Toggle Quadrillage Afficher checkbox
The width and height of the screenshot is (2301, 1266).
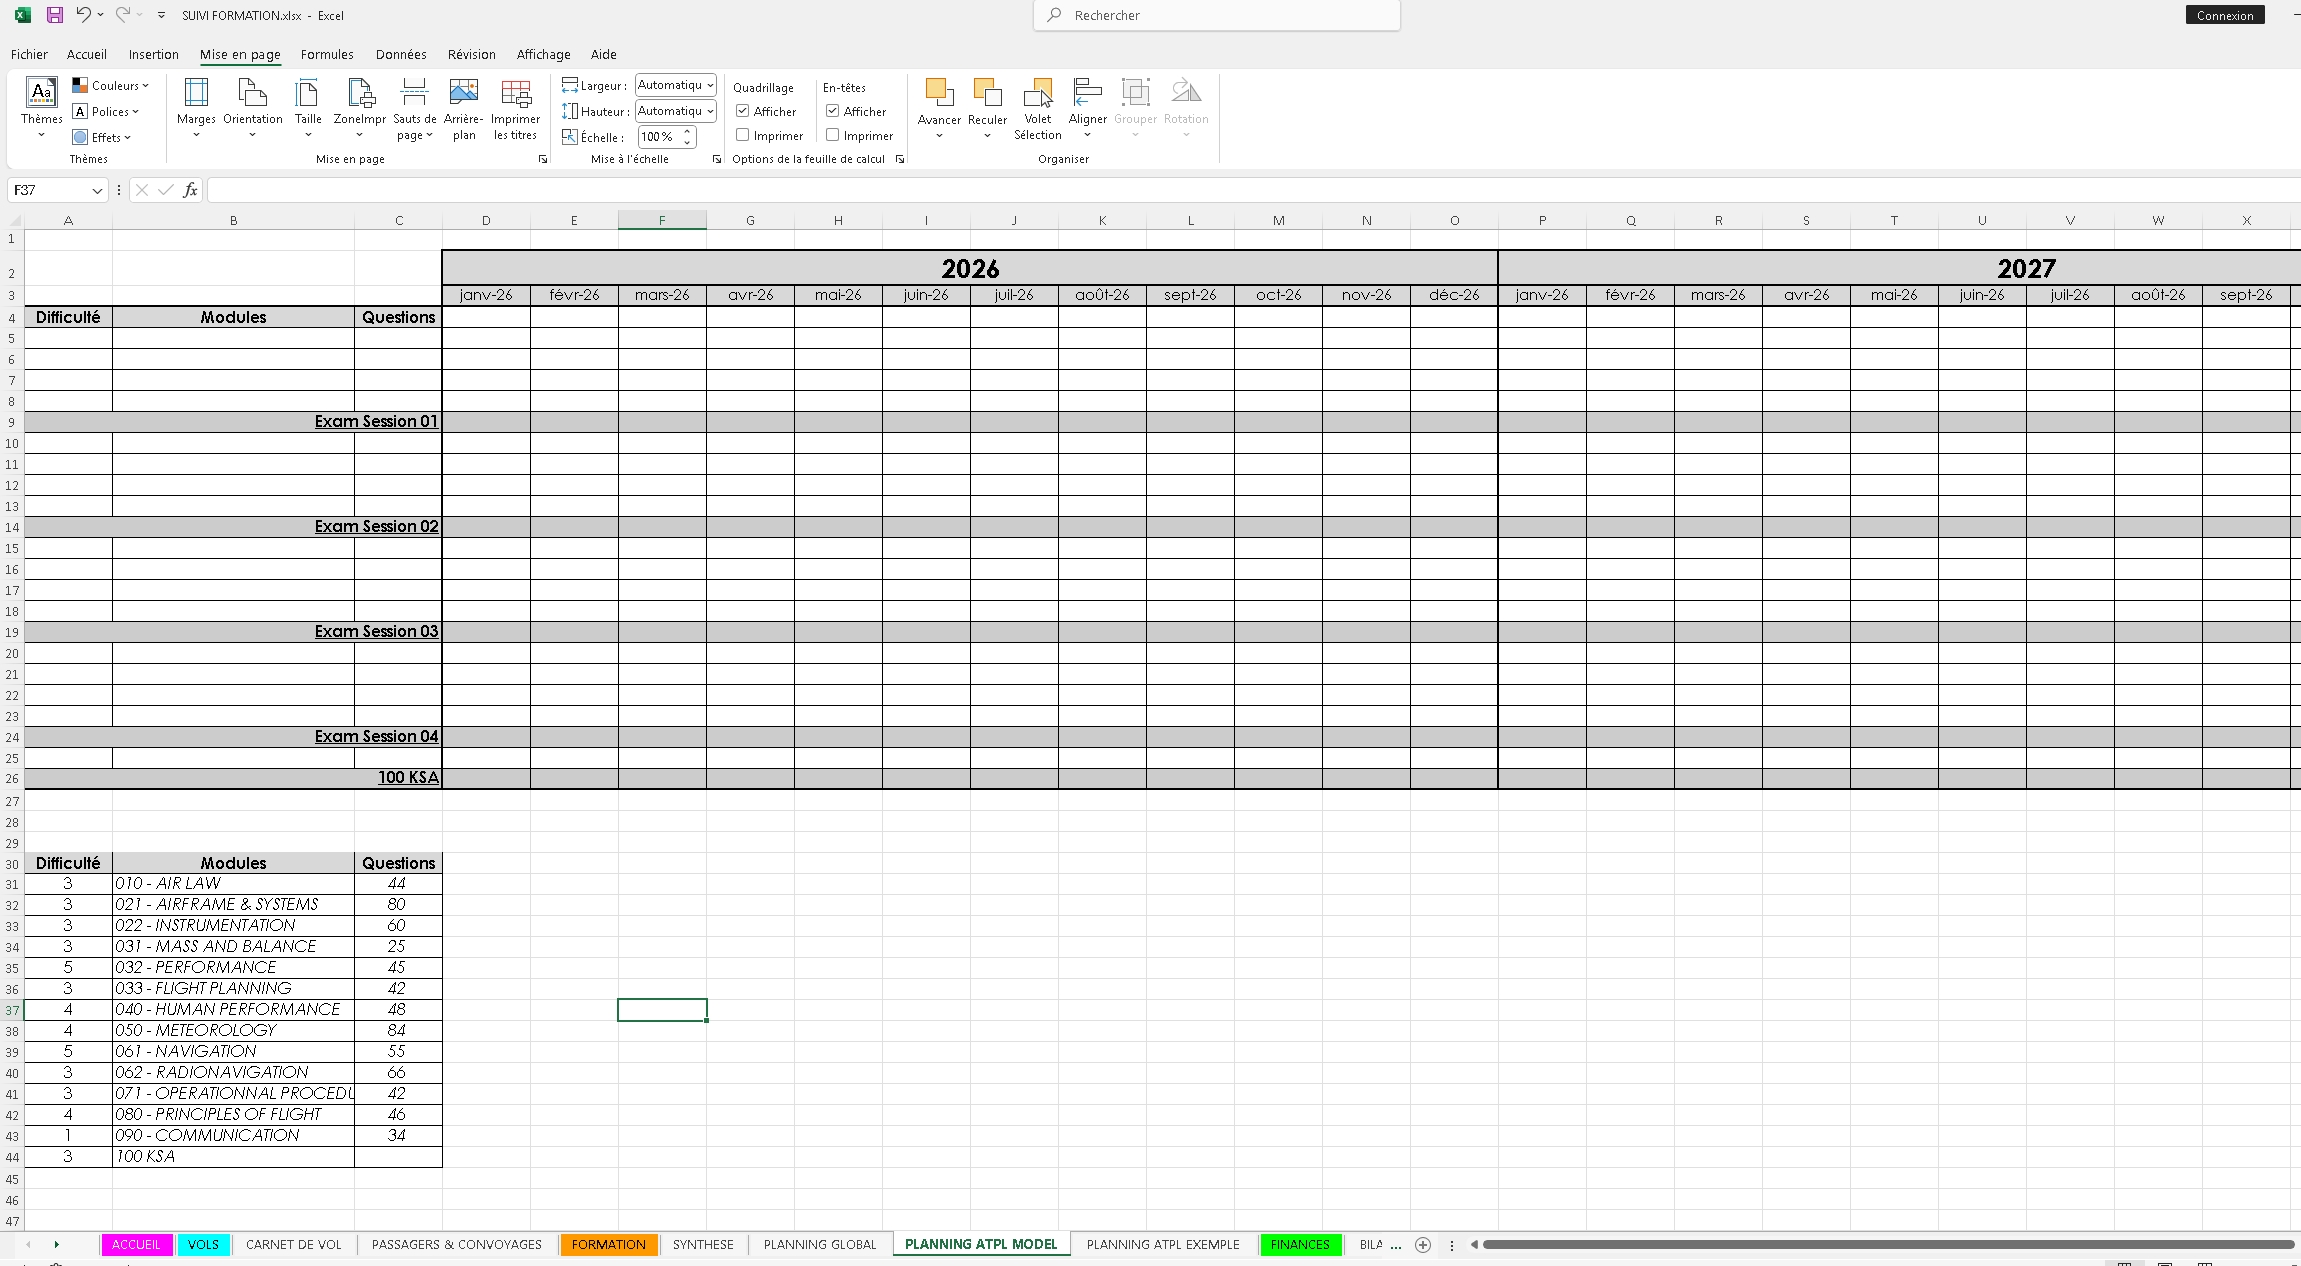743,111
